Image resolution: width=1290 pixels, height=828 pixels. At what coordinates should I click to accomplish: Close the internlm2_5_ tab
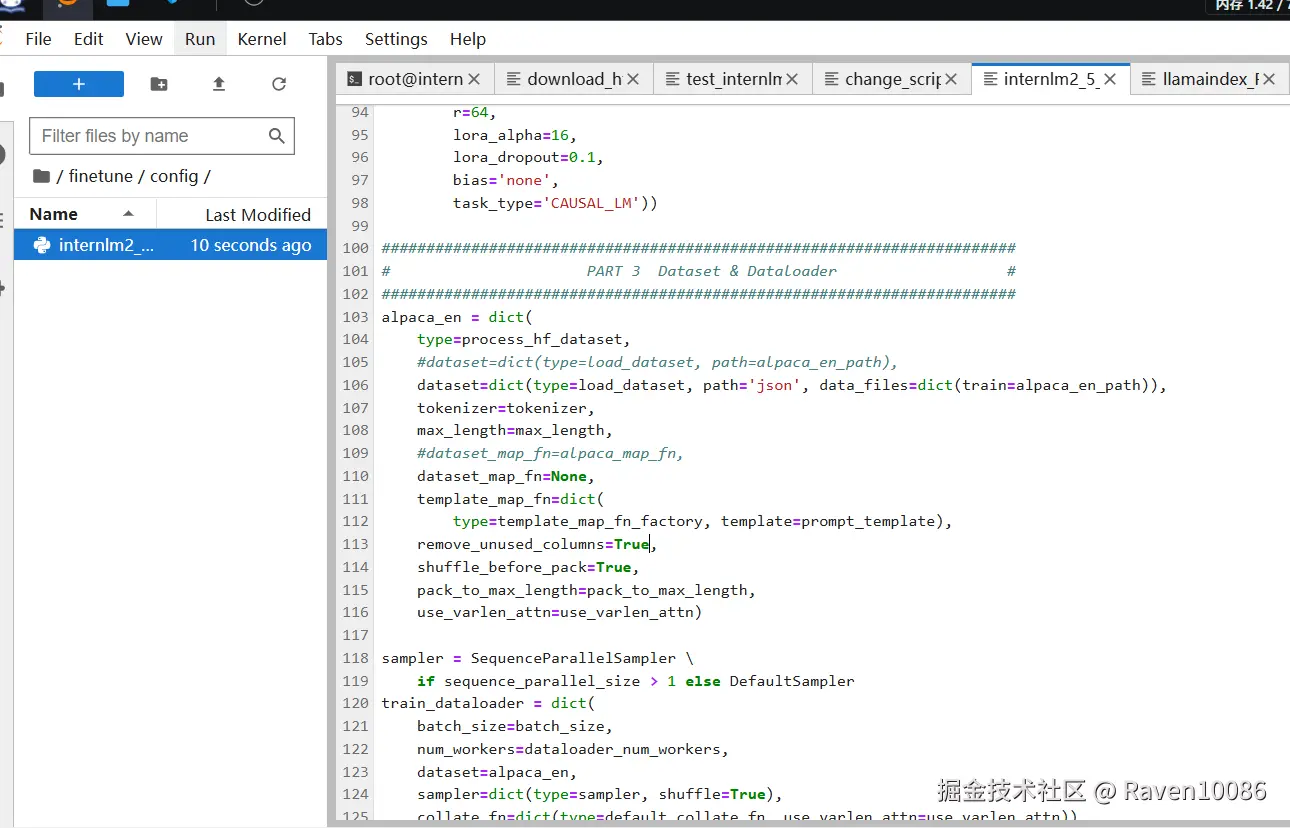(x=1110, y=79)
